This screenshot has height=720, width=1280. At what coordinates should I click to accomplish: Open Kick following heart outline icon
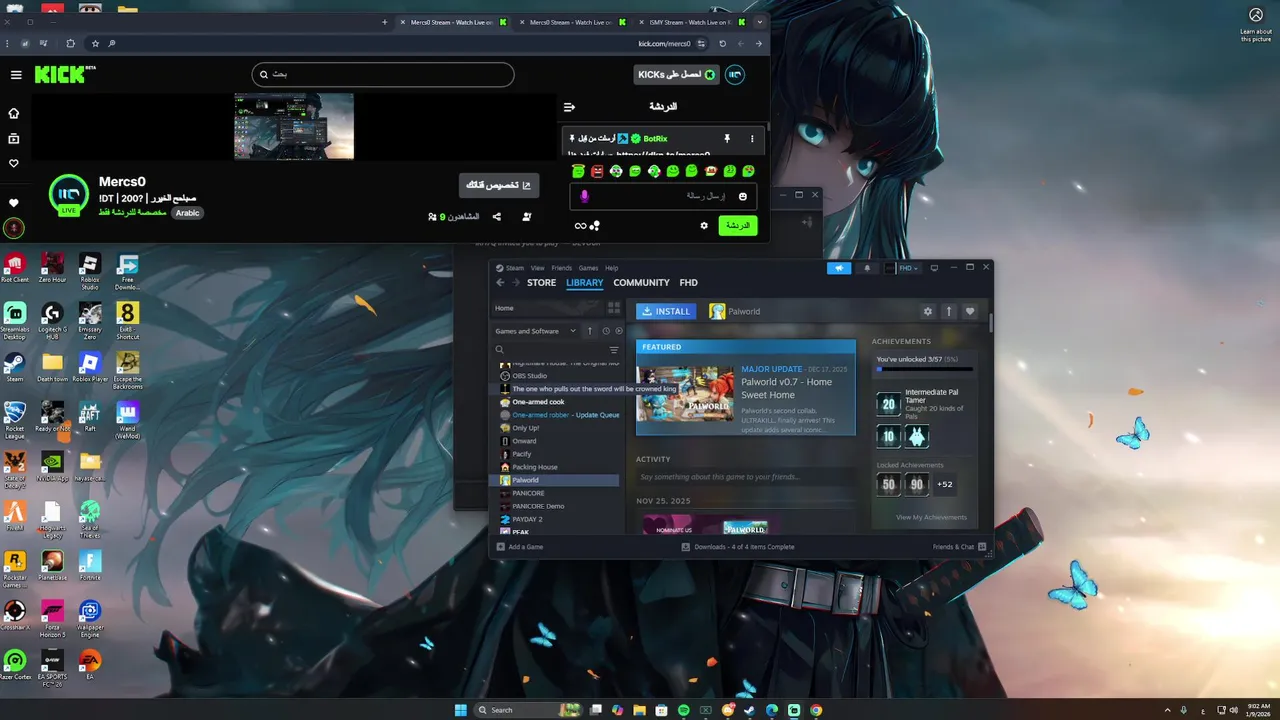coord(14,163)
